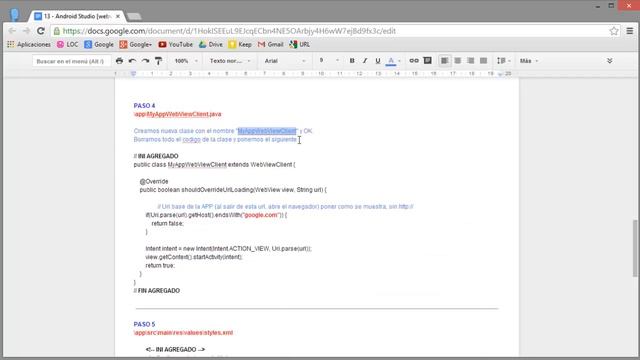This screenshot has height=360, width=640.
Task: Open the Gmail bookmark
Action: coord(271,44)
